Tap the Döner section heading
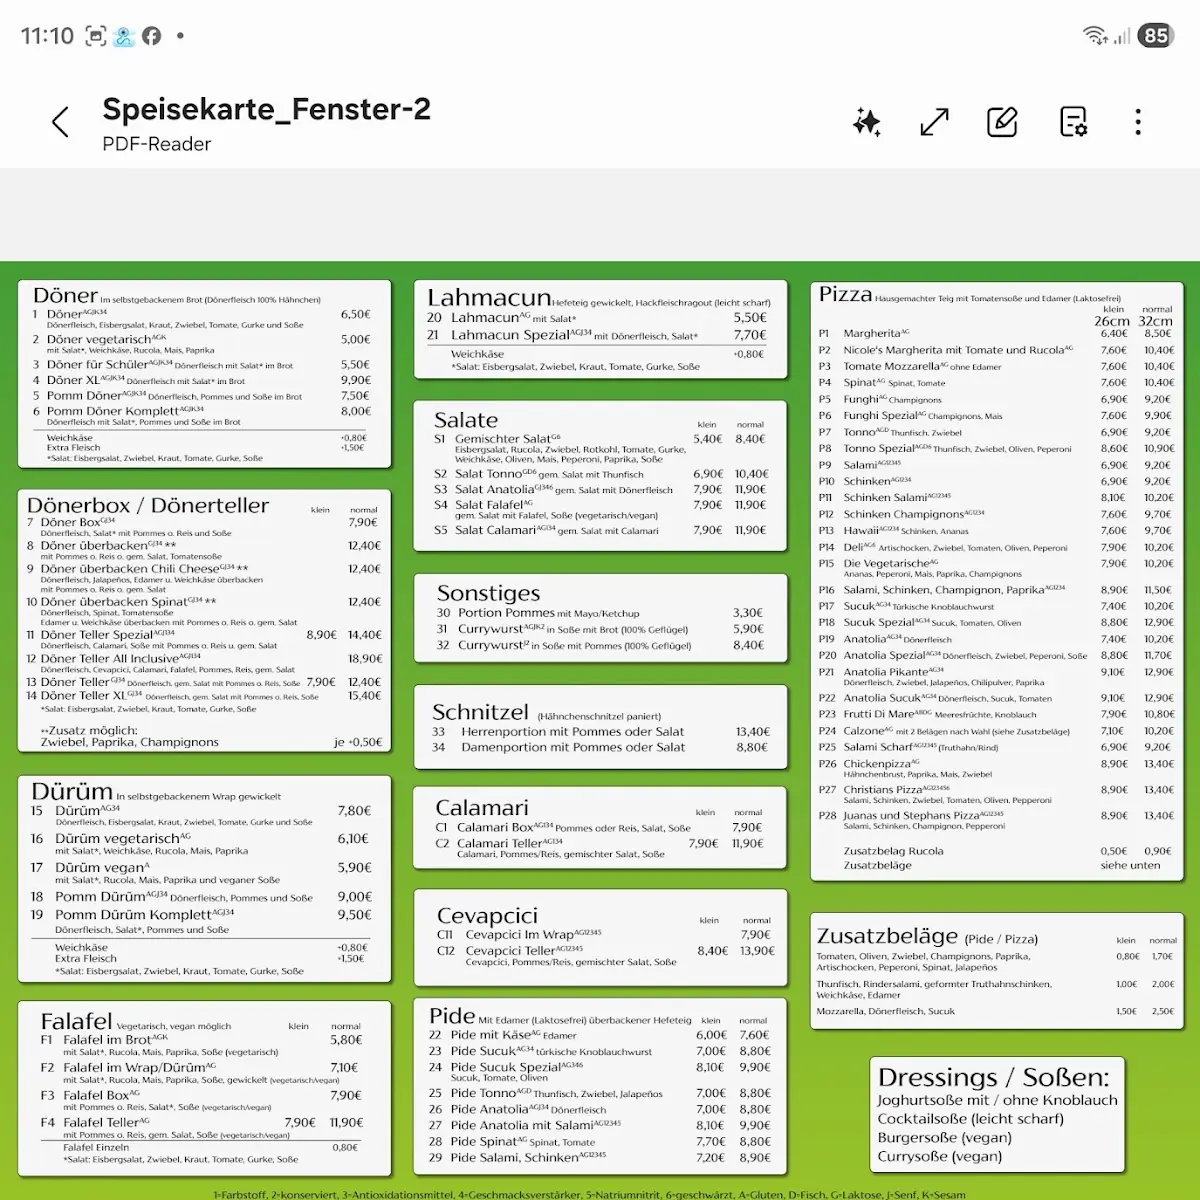 pyautogui.click(x=65, y=295)
